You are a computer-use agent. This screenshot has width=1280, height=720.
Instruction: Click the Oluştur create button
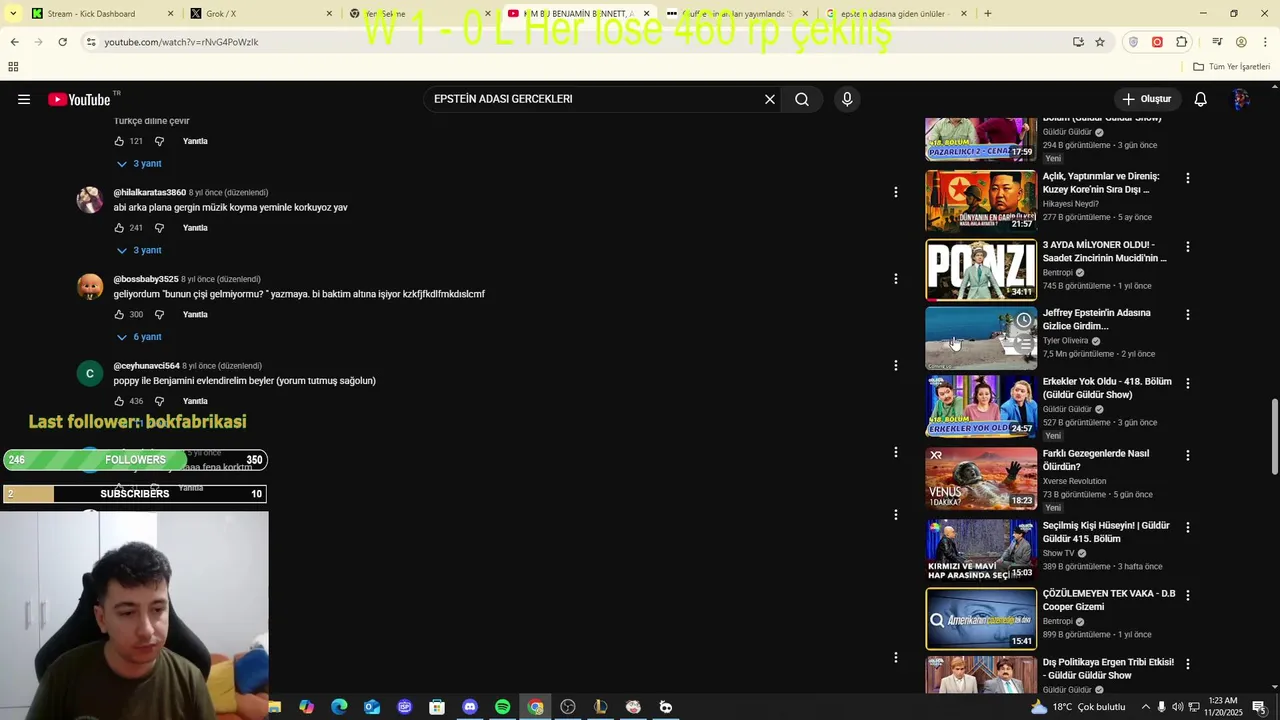click(1146, 99)
